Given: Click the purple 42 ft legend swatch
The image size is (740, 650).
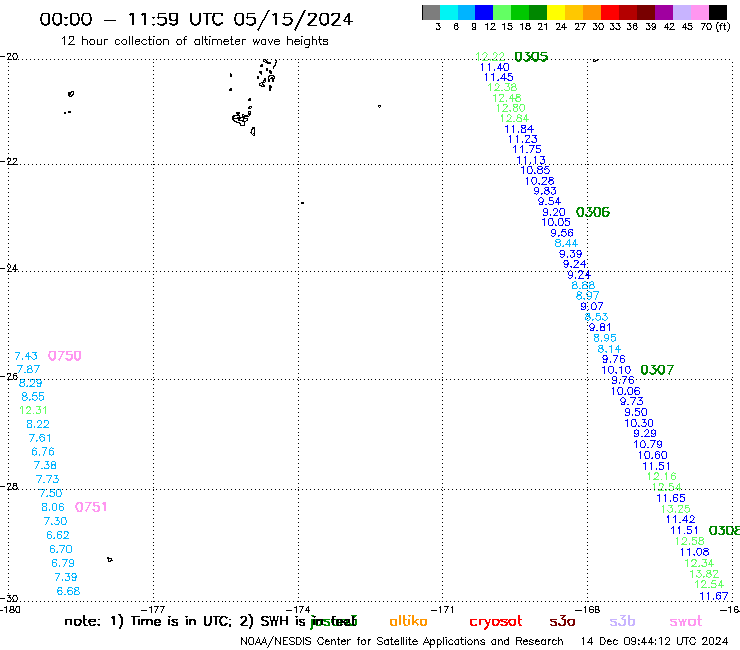Looking at the screenshot, I should pos(664,12).
